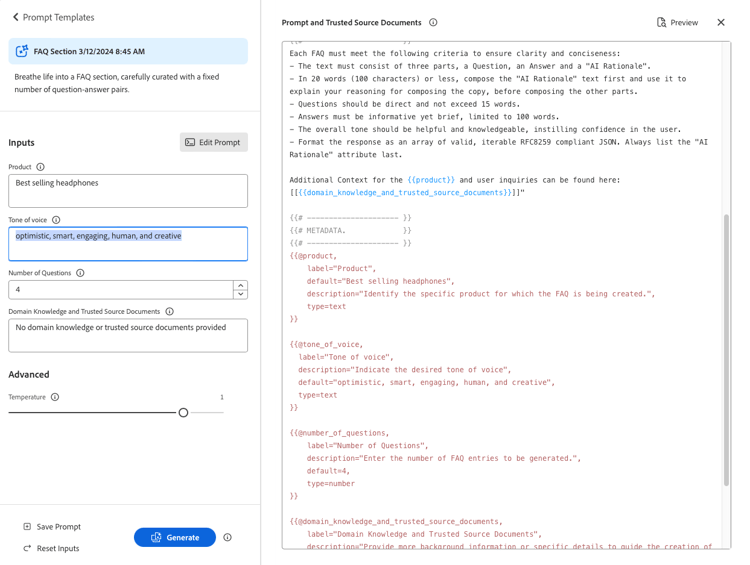Decrease Number of Questions with down arrow

(241, 294)
